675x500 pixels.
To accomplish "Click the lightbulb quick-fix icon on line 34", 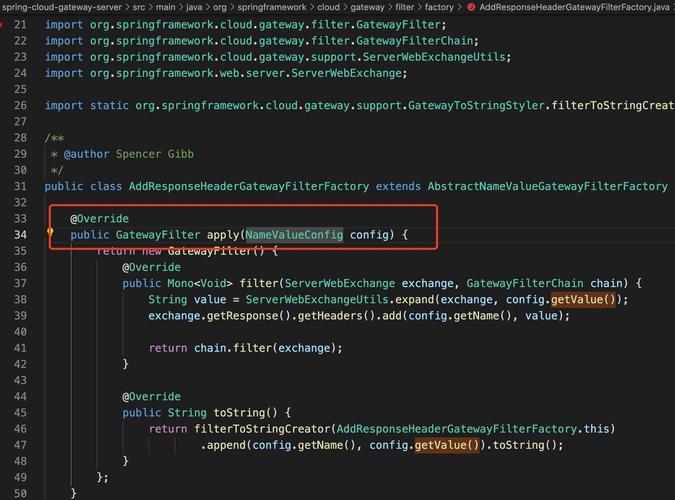I will pyautogui.click(x=50, y=233).
